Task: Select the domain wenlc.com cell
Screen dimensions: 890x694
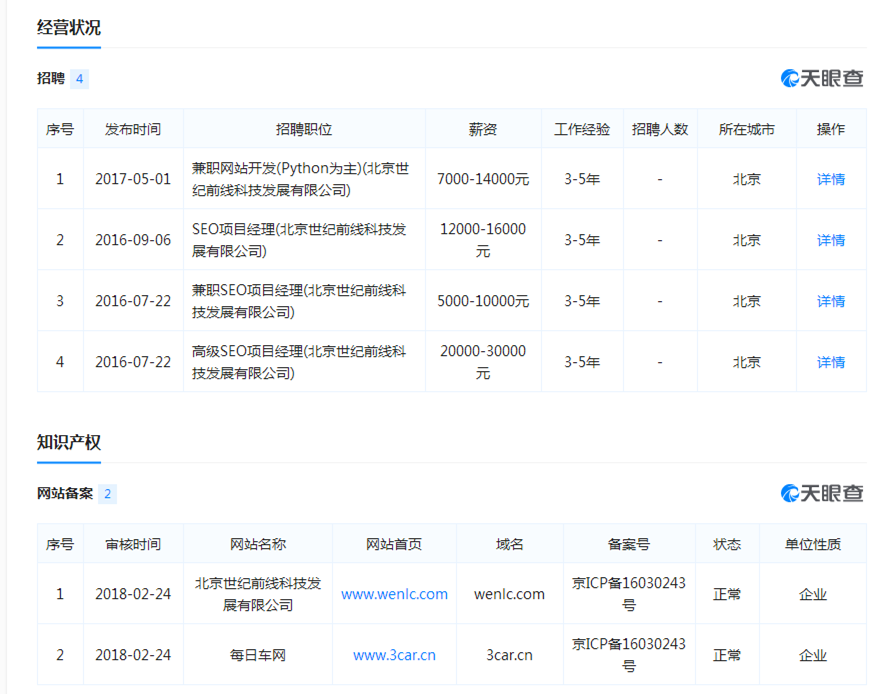Action: pos(509,594)
